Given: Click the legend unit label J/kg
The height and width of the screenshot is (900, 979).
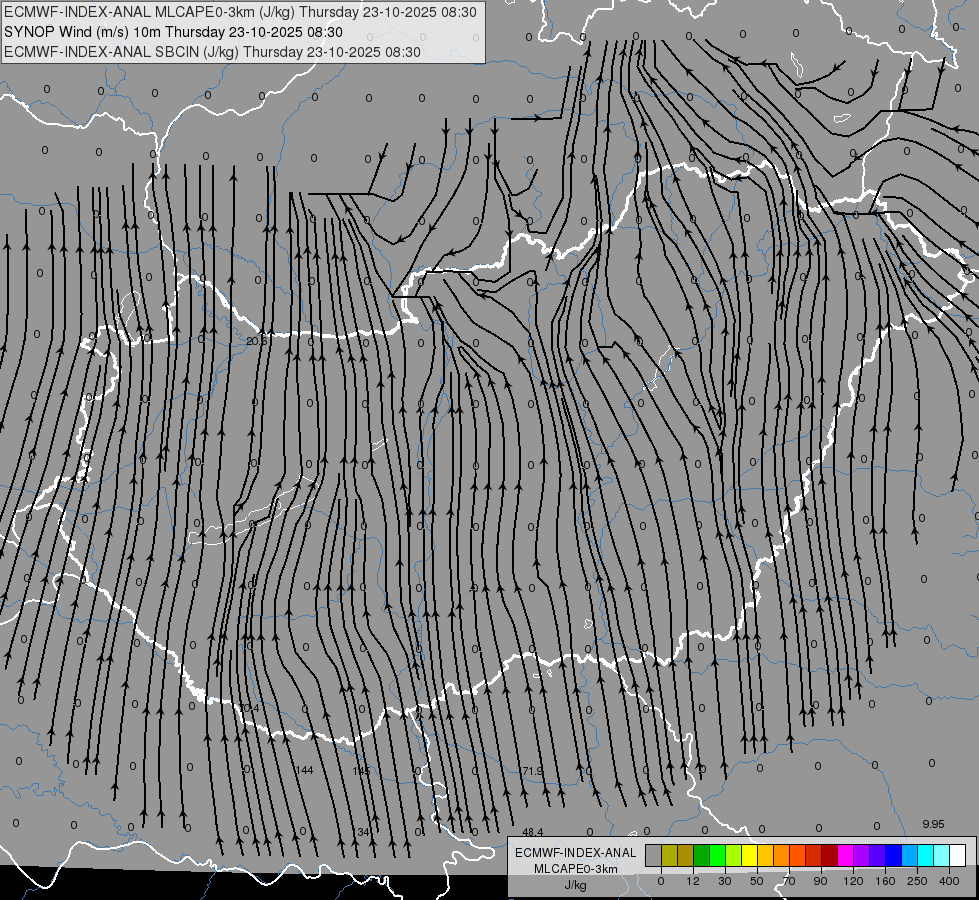Looking at the screenshot, I should click(x=576, y=885).
